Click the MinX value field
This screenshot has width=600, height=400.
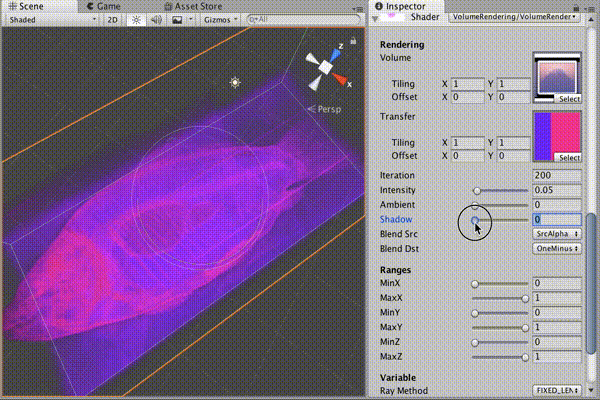pos(557,283)
